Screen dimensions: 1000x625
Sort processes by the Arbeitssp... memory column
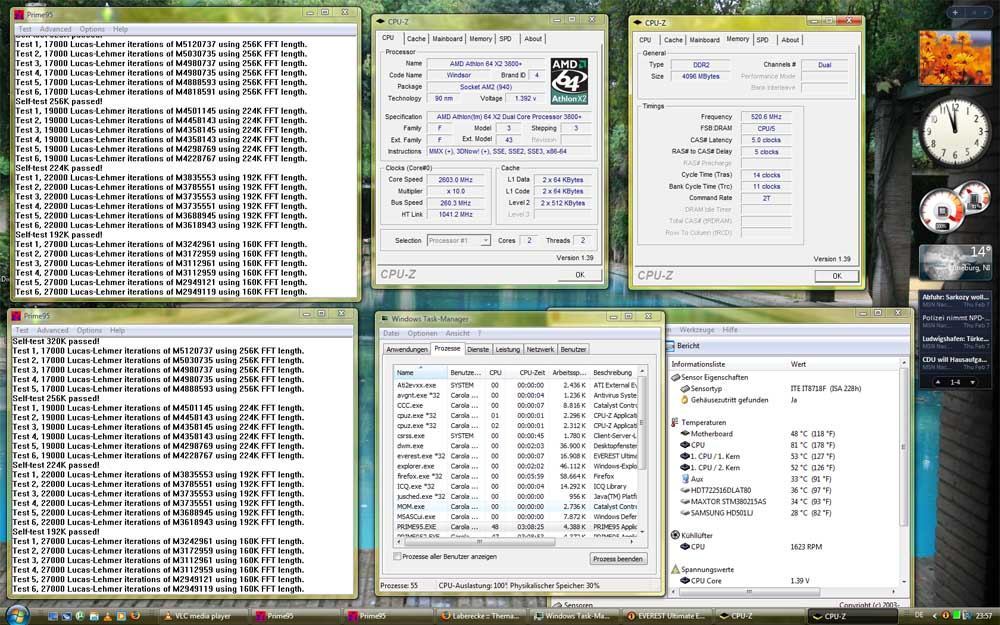tap(569, 372)
